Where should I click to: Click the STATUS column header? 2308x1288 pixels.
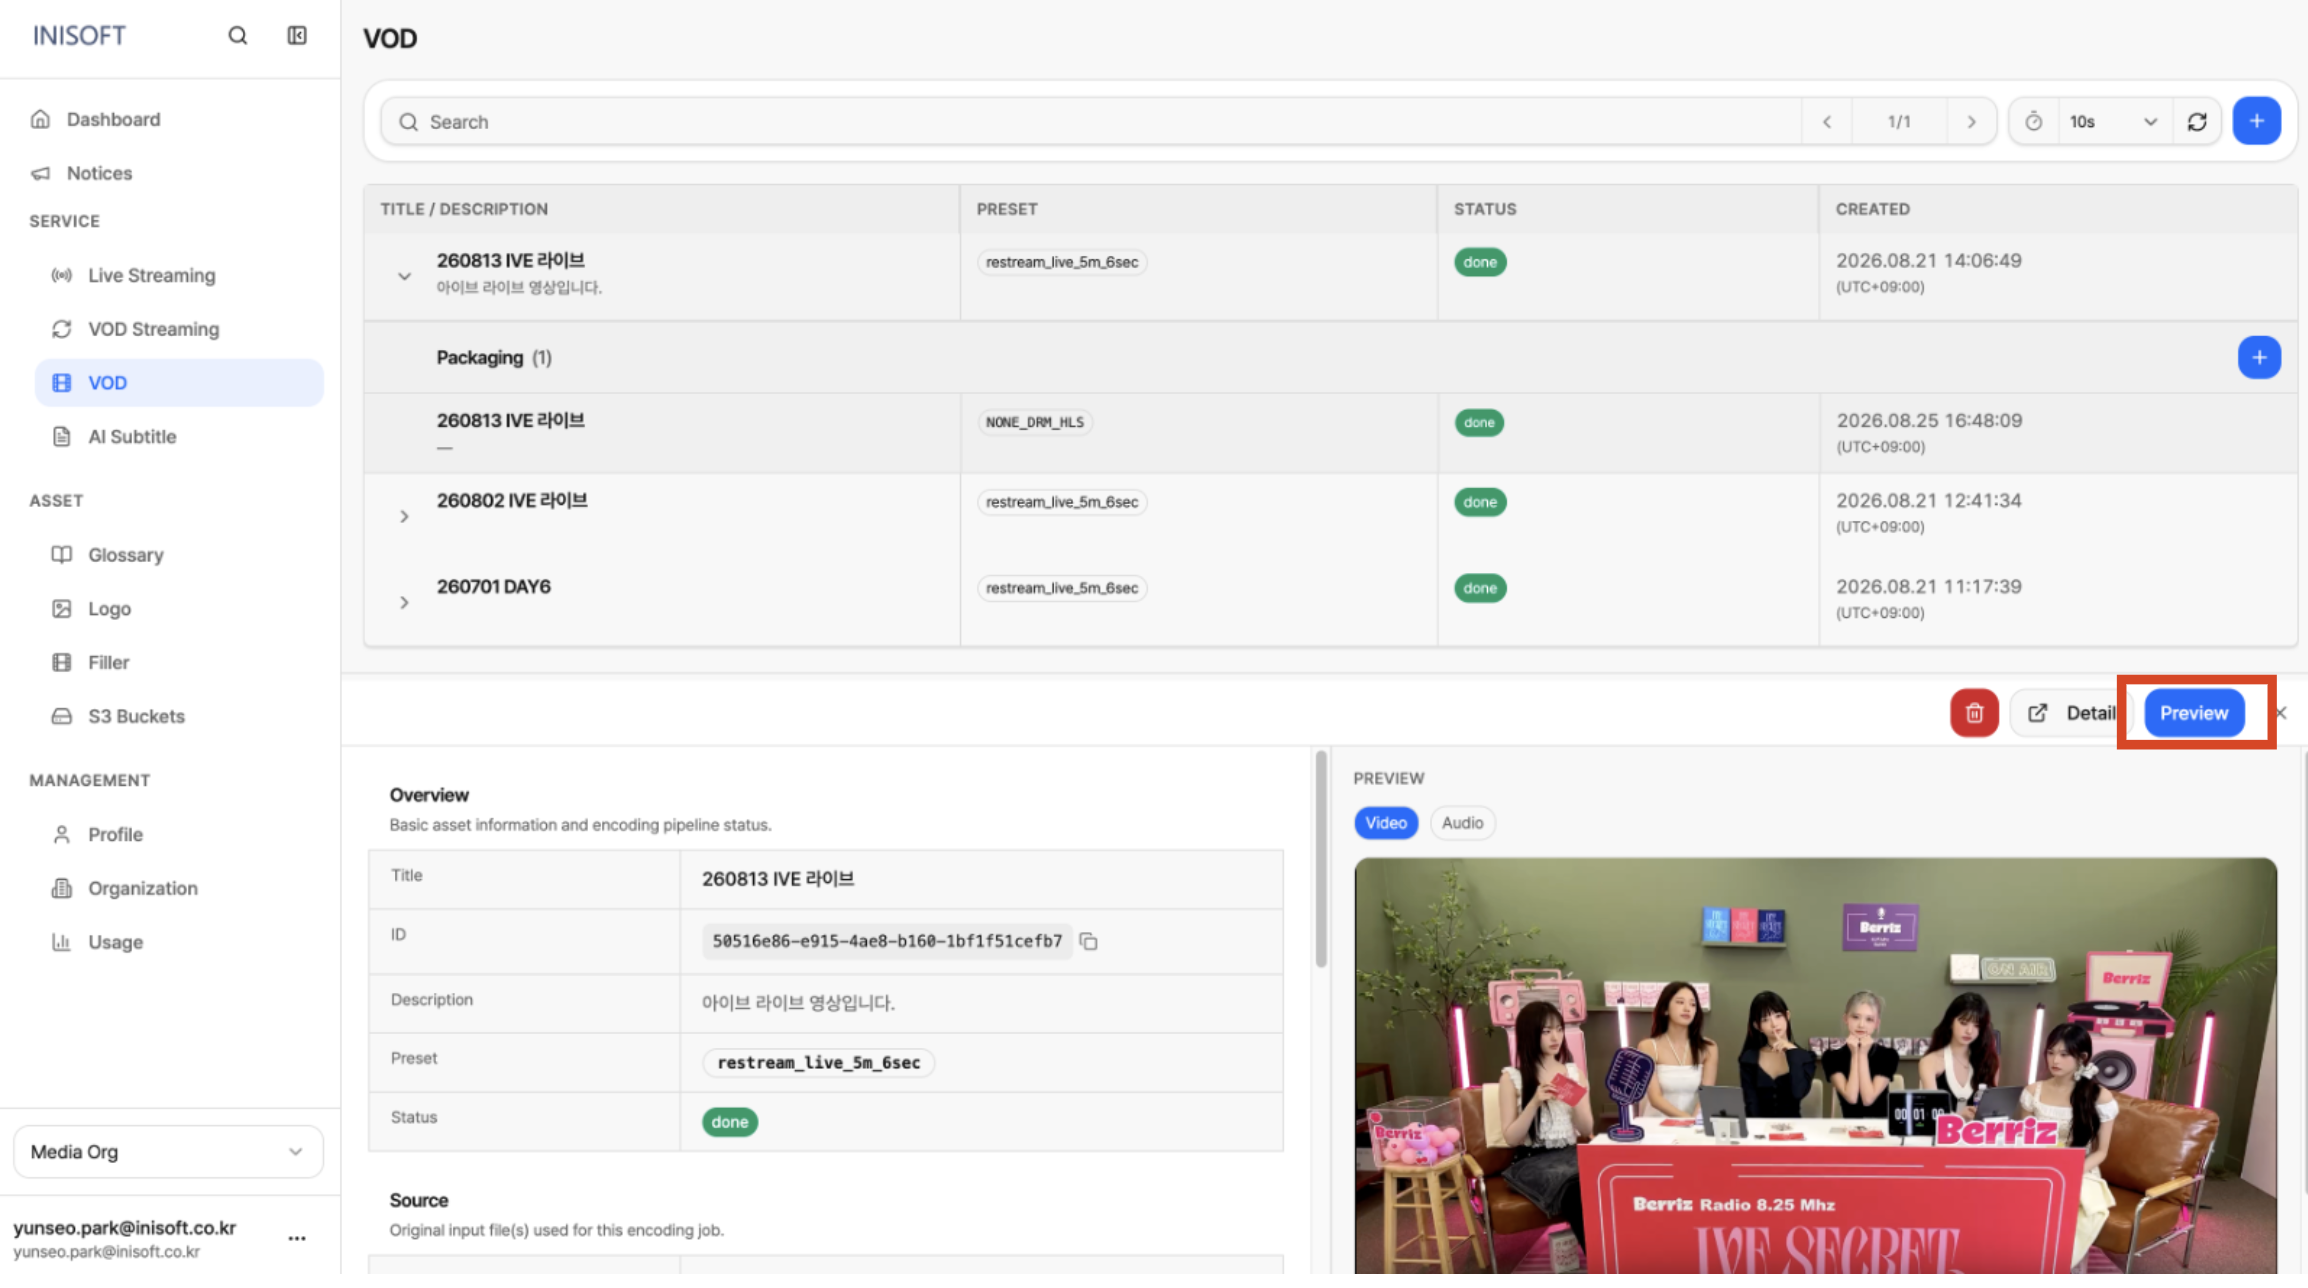point(1485,209)
